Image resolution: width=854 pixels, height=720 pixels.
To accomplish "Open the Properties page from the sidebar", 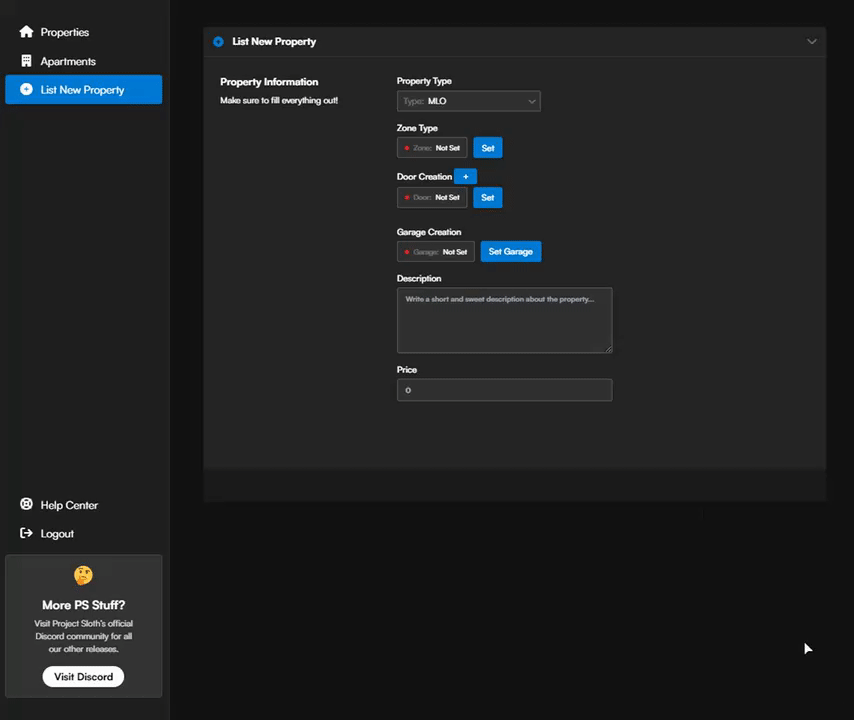I will [x=64, y=32].
